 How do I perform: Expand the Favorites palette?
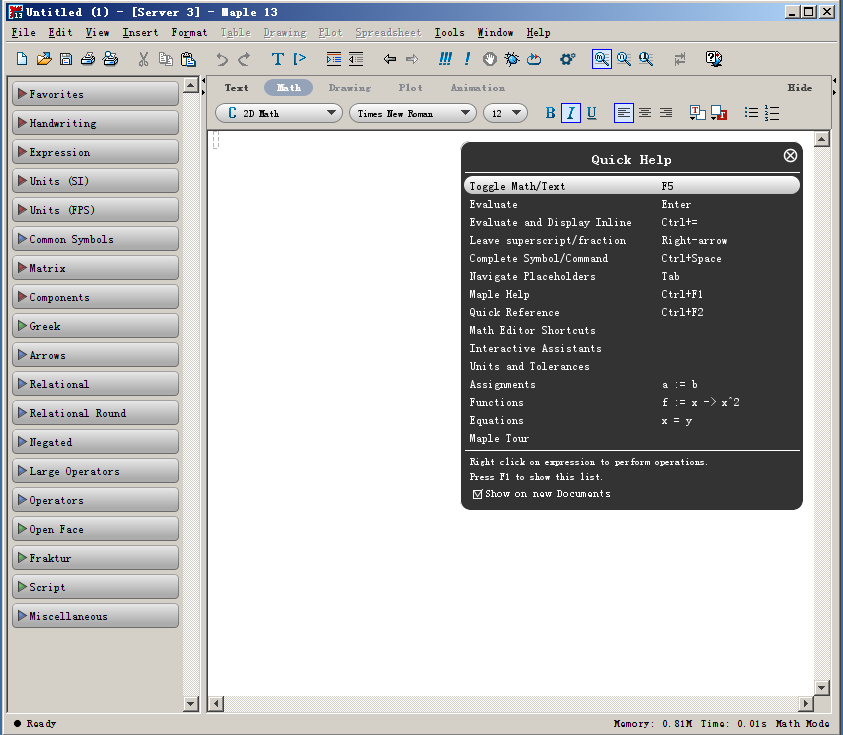click(95, 94)
